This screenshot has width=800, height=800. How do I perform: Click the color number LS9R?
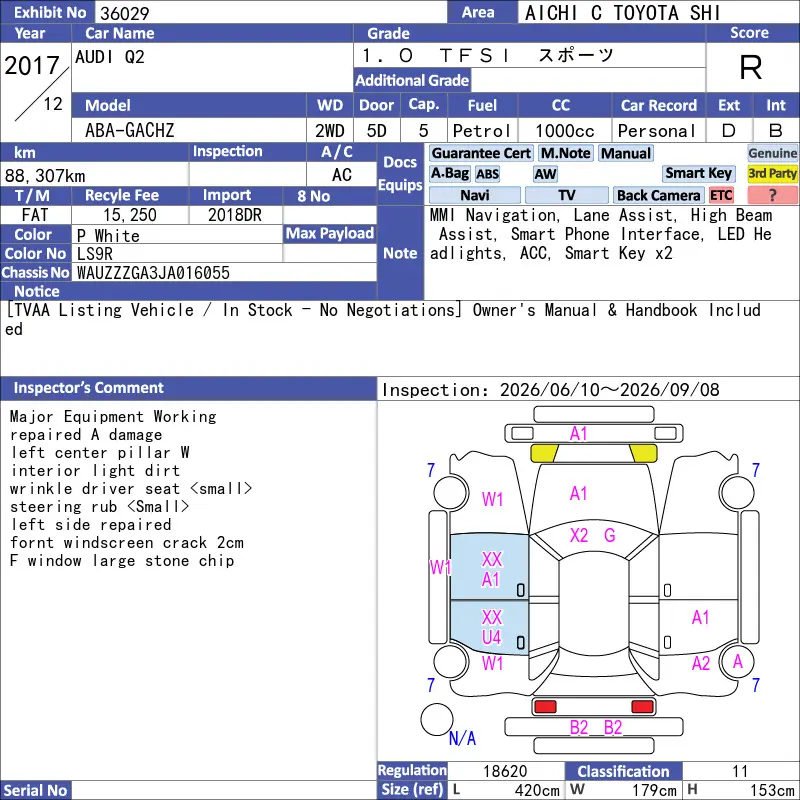[x=94, y=254]
